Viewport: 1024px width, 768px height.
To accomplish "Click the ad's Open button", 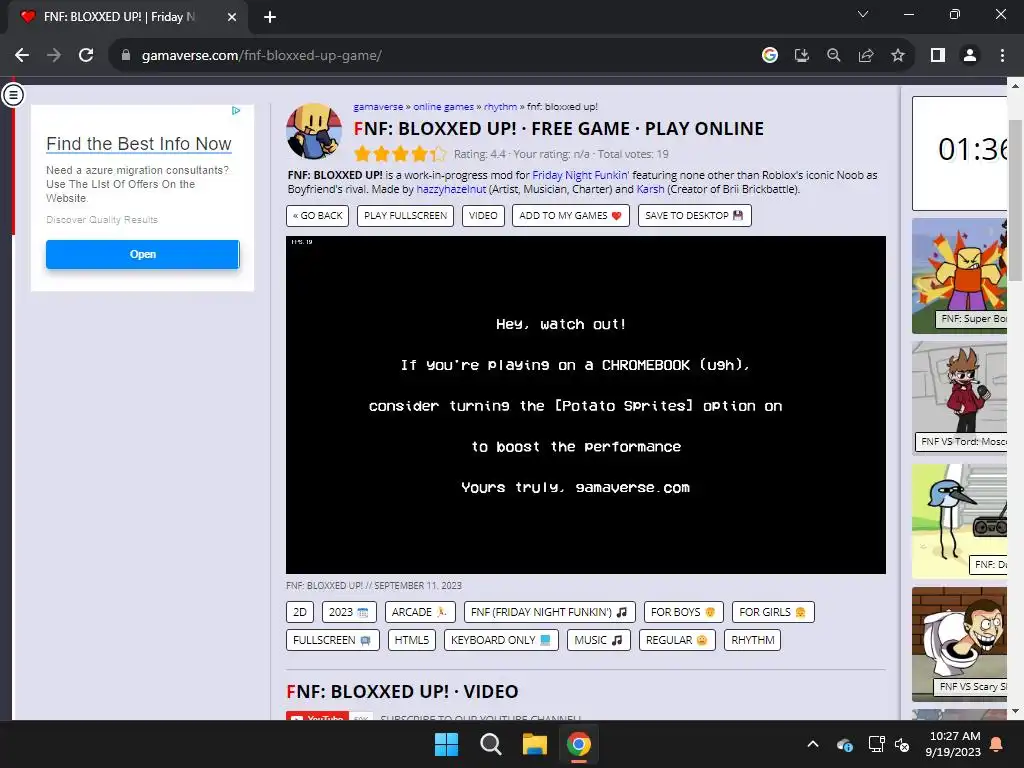I will [142, 254].
